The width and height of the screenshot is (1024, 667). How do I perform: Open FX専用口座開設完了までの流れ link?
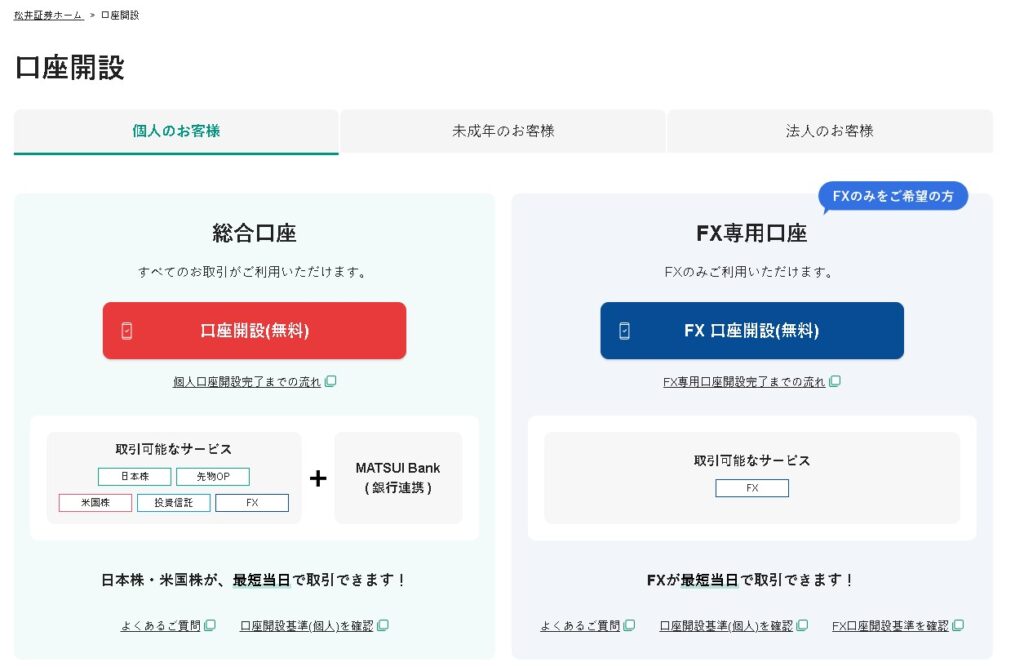tap(744, 382)
